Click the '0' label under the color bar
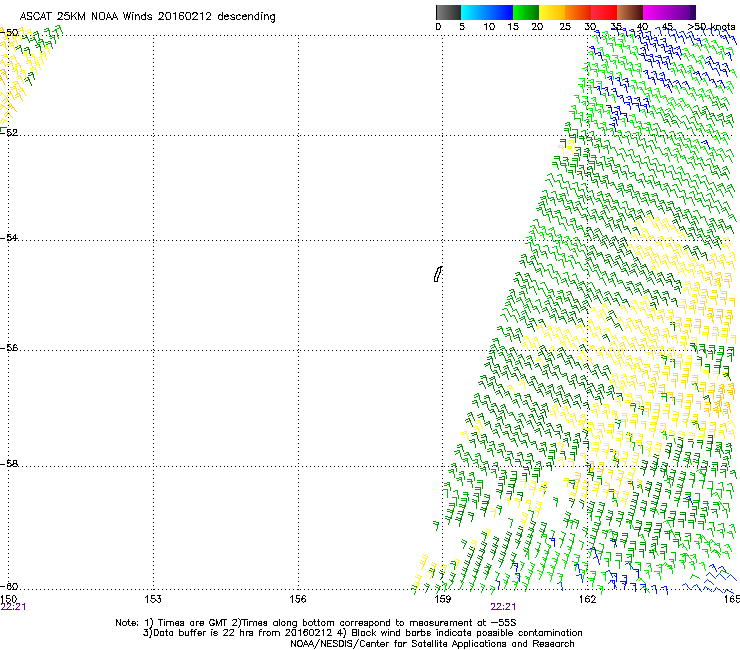 pyautogui.click(x=438, y=27)
